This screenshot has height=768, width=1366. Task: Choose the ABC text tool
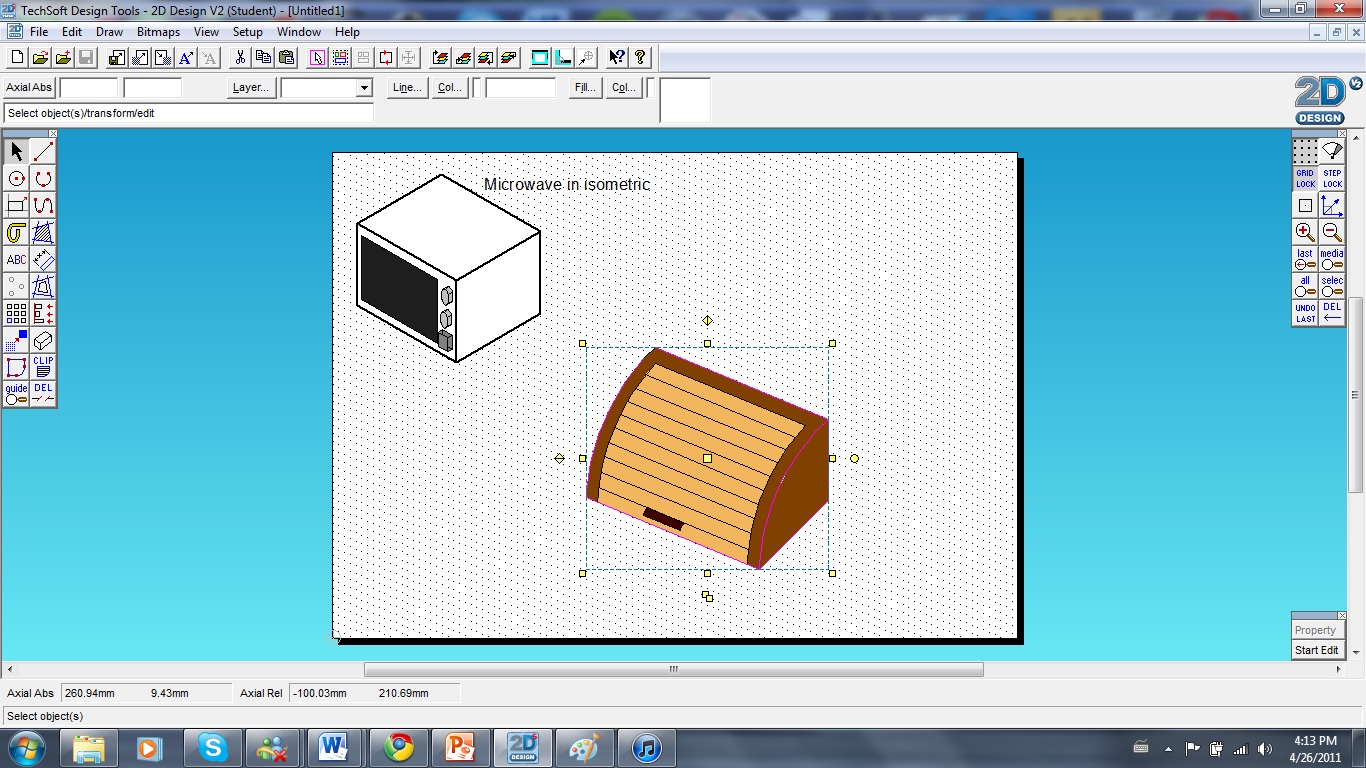[15, 259]
